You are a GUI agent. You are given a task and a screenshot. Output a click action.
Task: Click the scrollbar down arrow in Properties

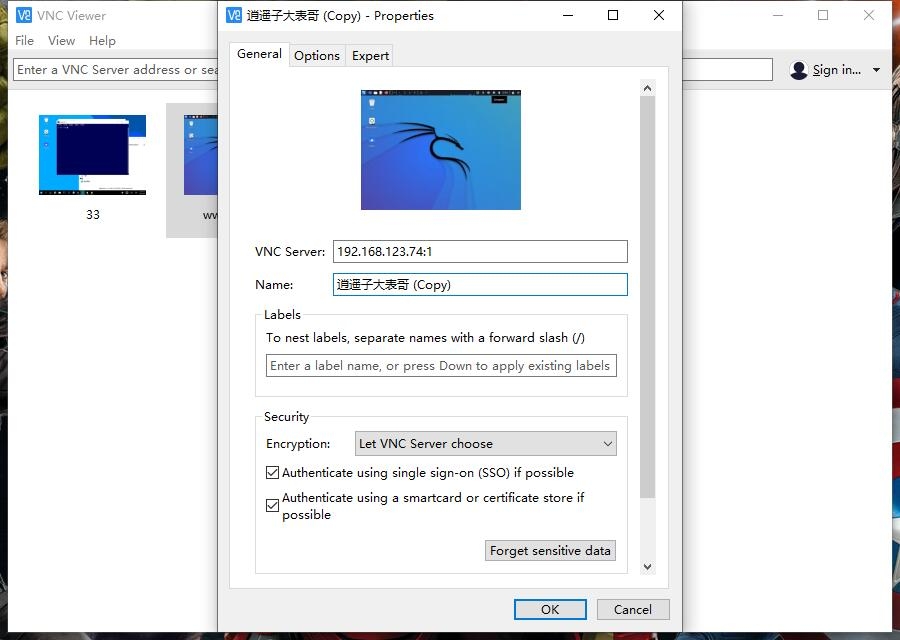tap(647, 567)
